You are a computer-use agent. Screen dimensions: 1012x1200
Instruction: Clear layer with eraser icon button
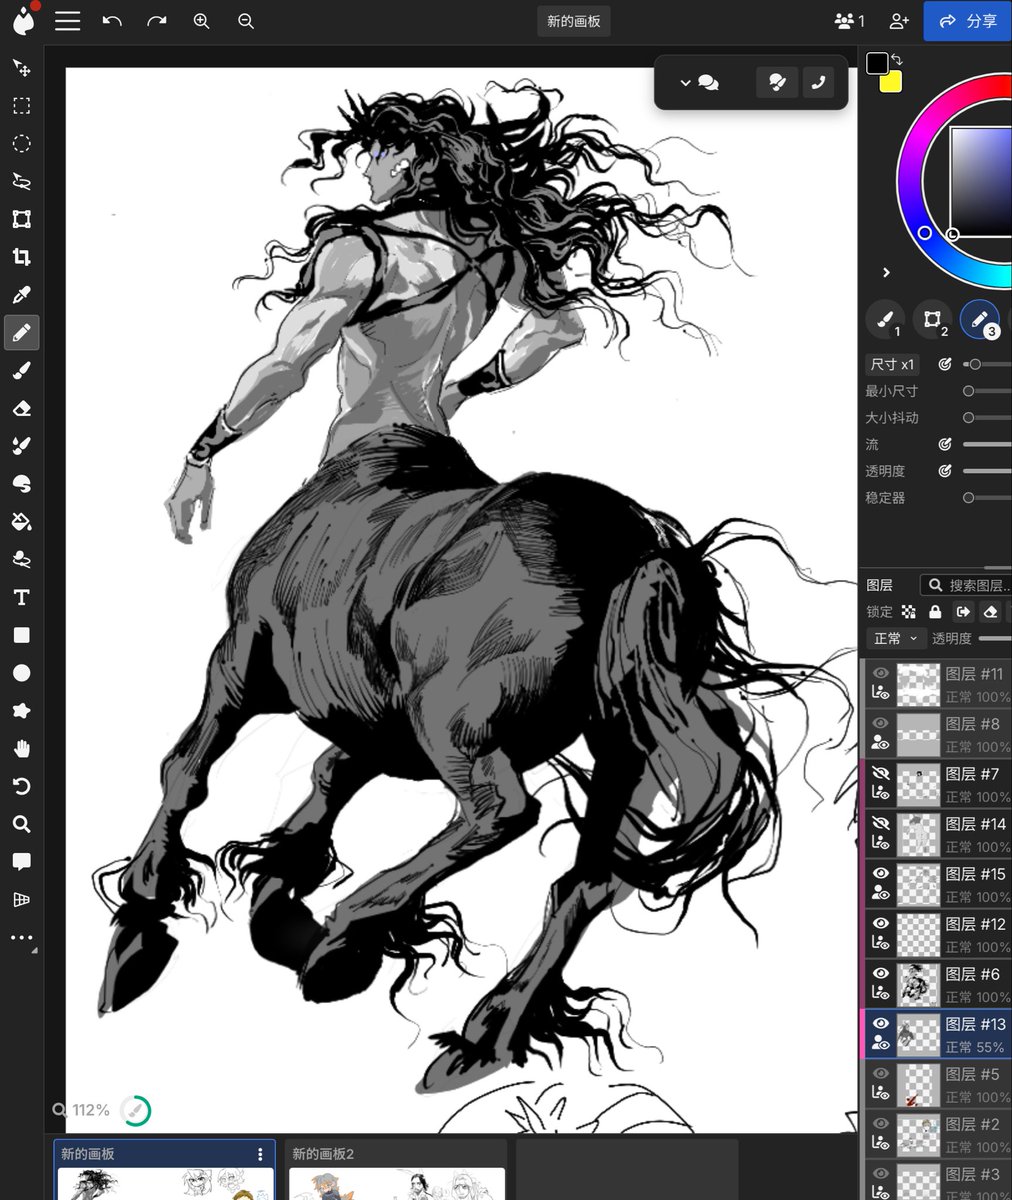(x=990, y=612)
